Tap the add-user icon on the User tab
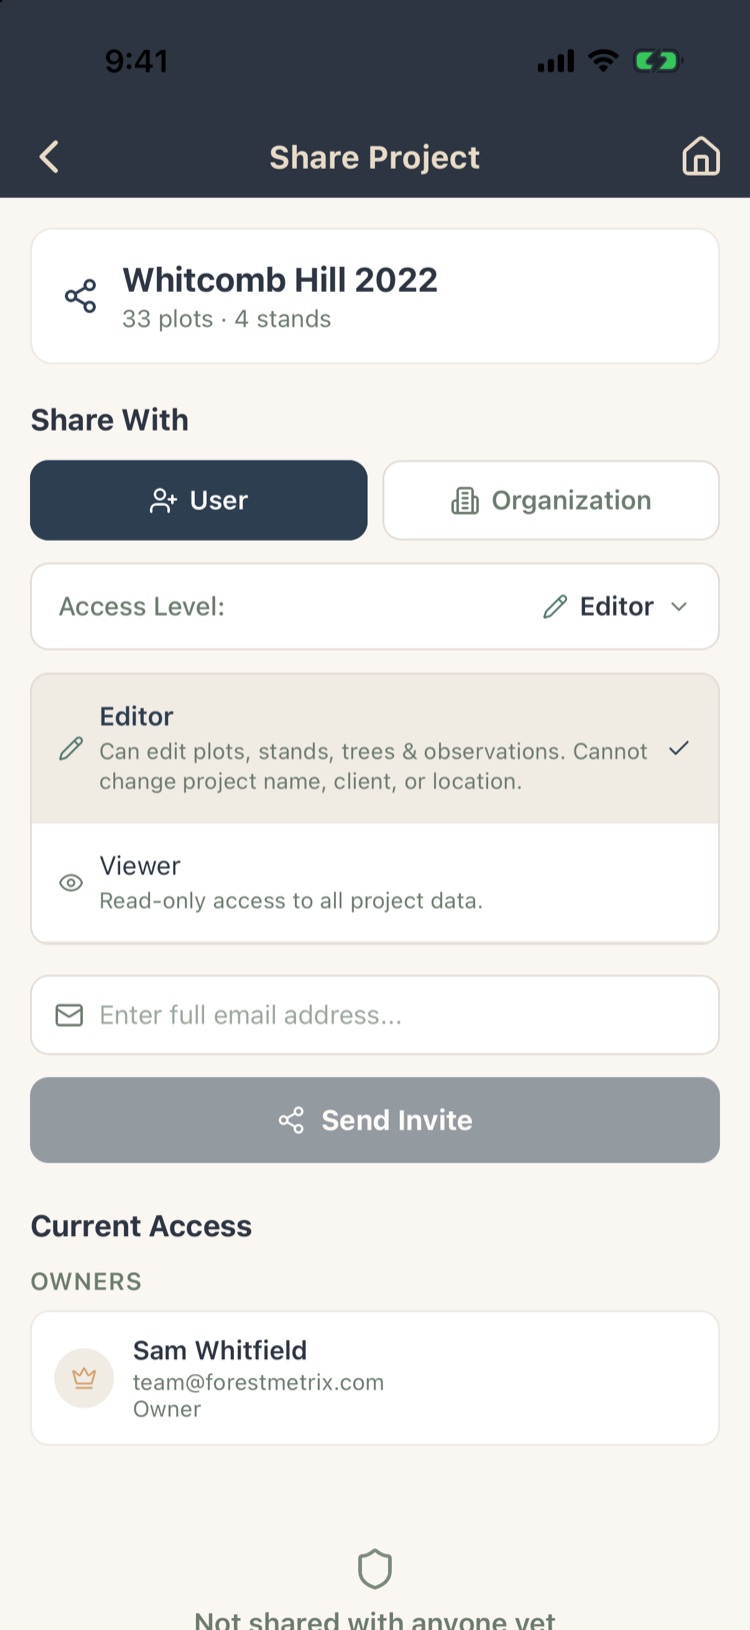750x1630 pixels. pos(163,500)
